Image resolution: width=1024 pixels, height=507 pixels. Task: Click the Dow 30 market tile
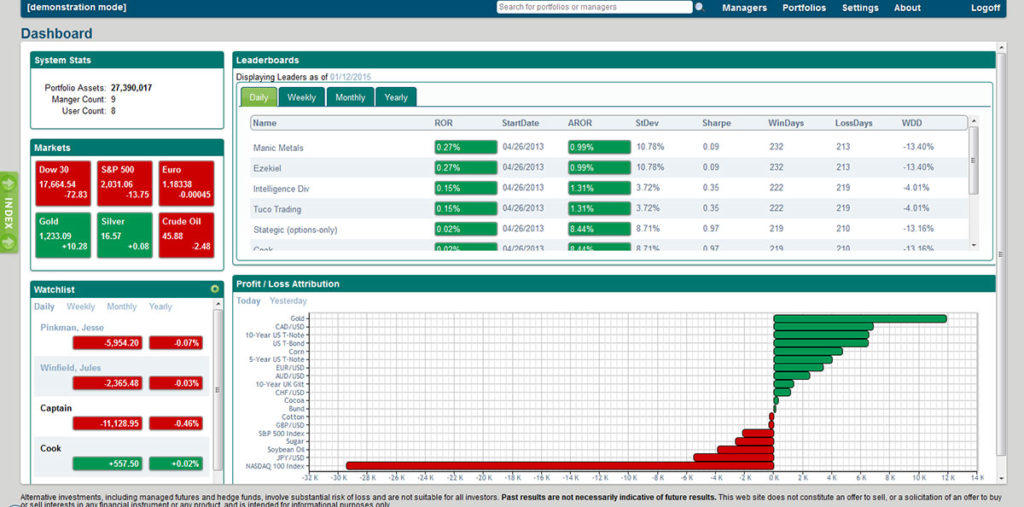(63, 183)
